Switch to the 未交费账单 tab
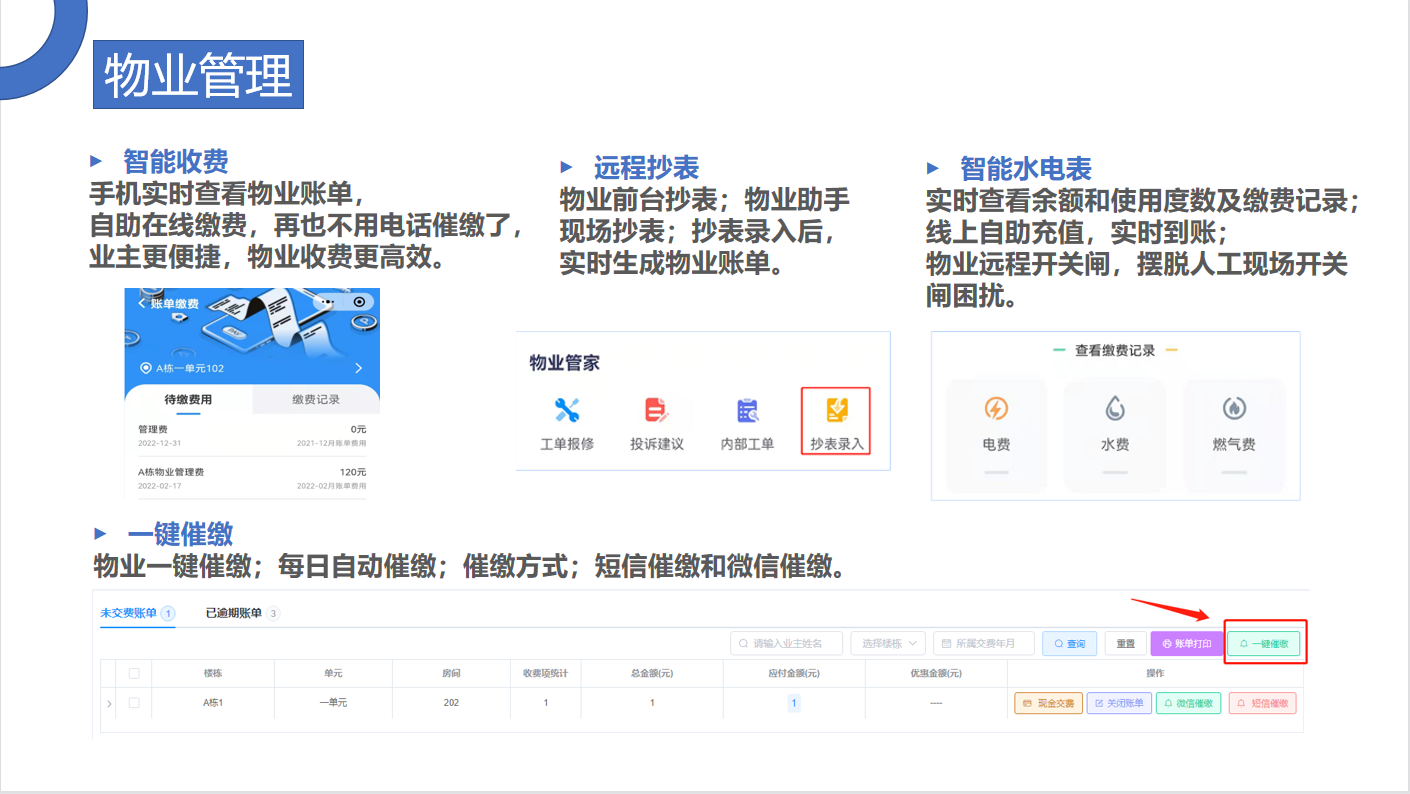 (x=138, y=613)
